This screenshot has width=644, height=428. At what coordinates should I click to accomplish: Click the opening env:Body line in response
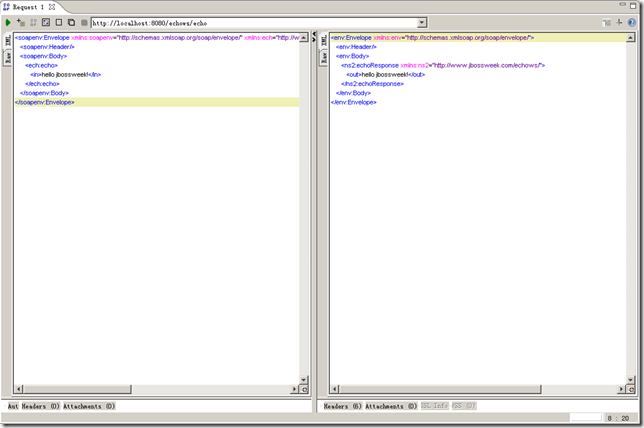click(352, 56)
